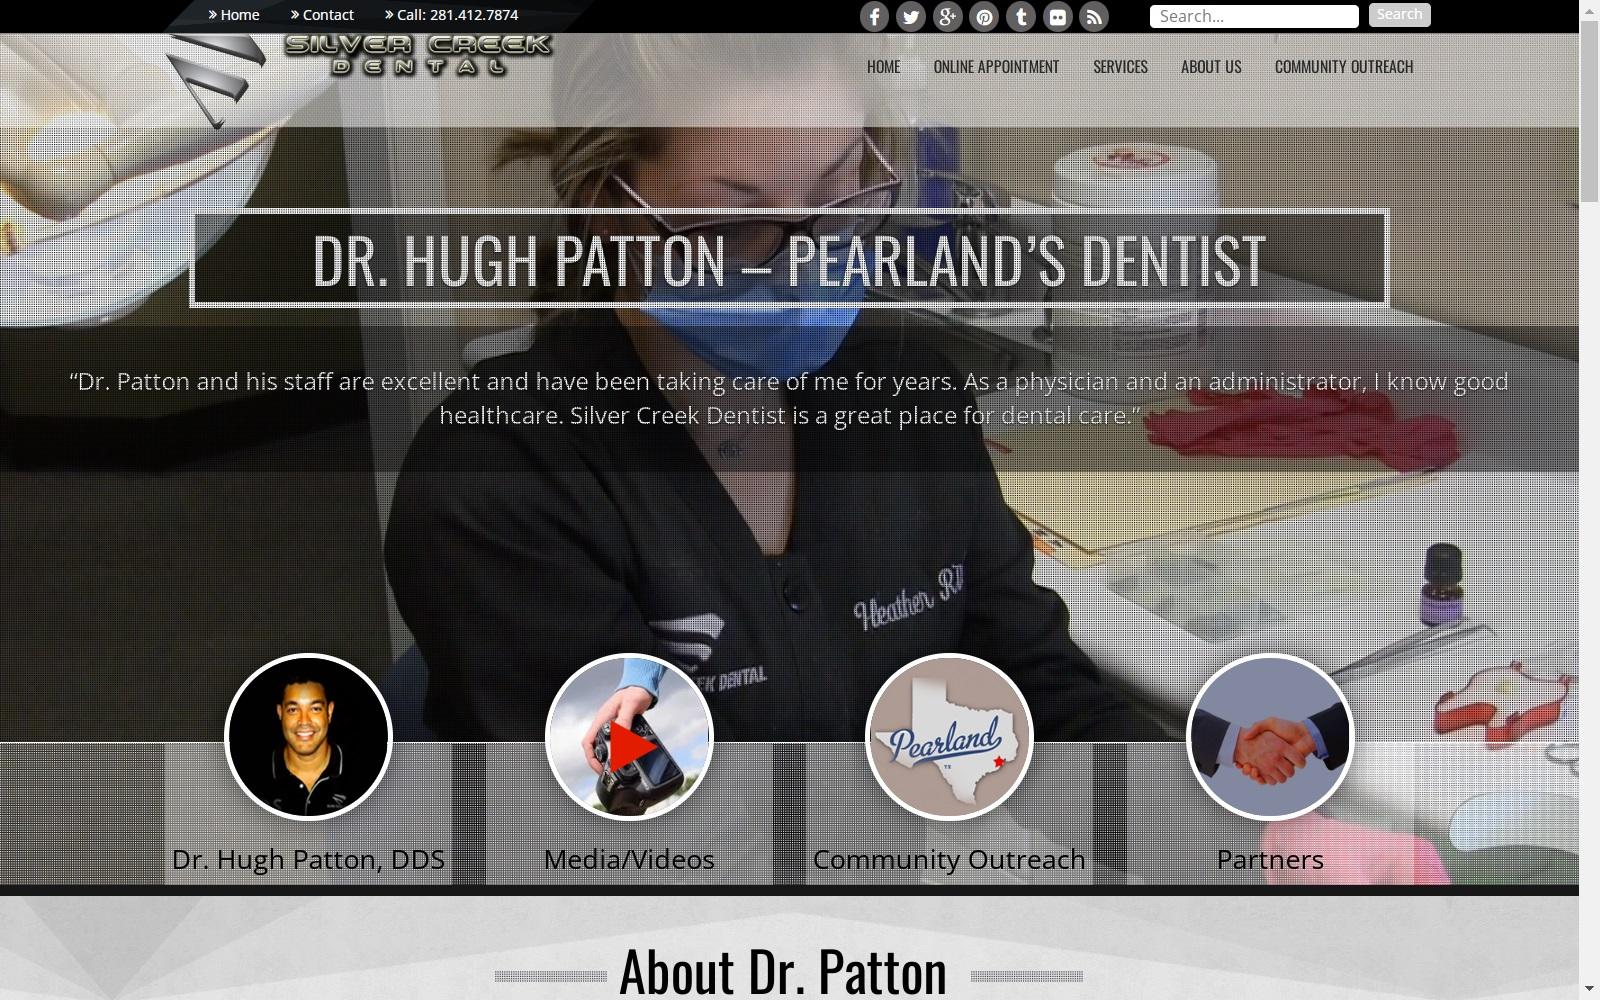Click the Pearland Texas map thumbnail

click(949, 737)
